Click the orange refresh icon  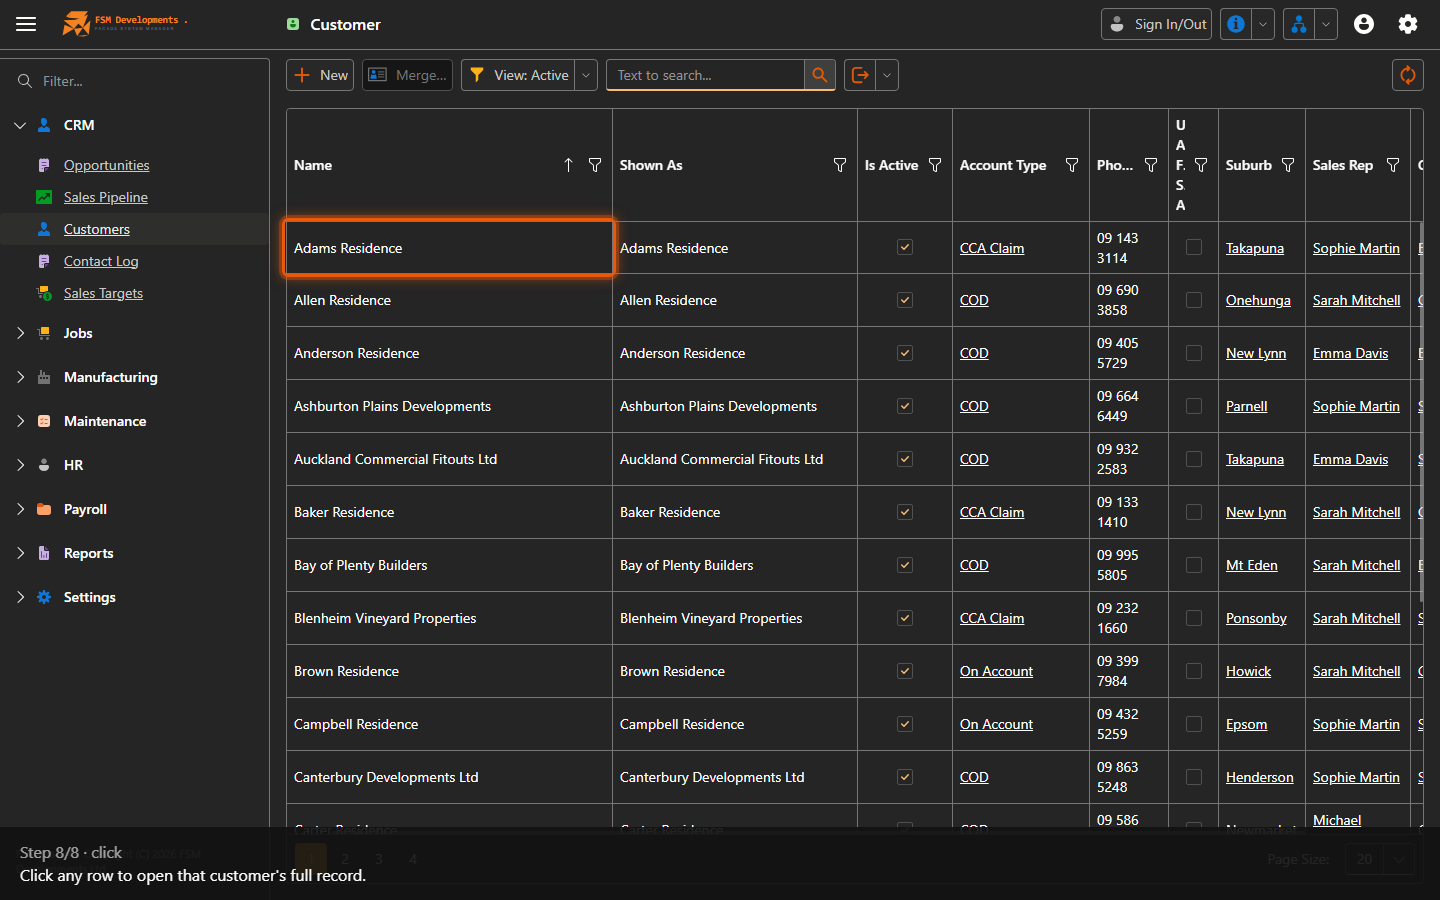1408,75
